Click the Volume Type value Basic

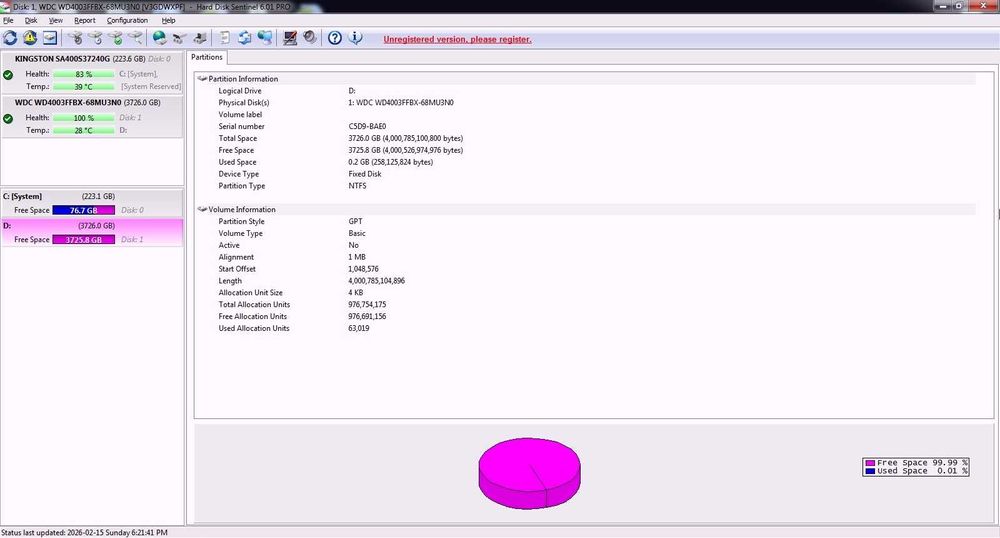pos(357,233)
